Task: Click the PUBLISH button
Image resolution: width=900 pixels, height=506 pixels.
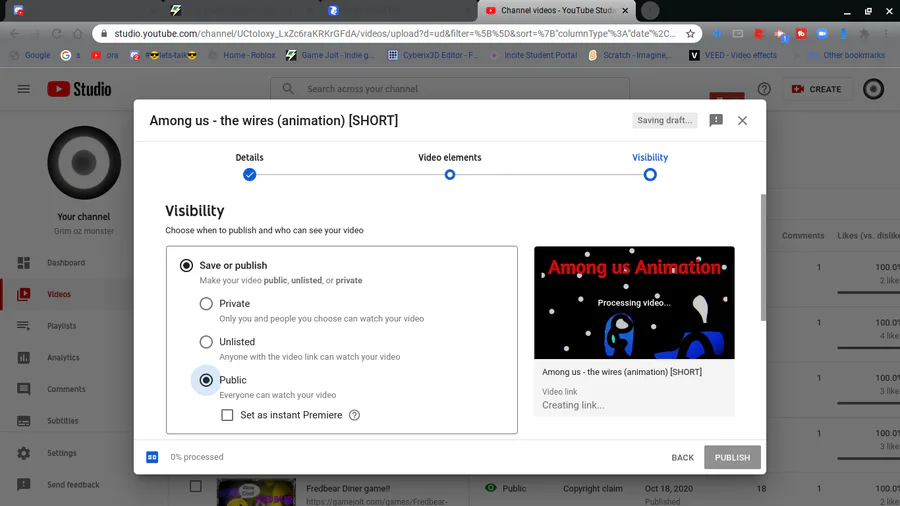Action: click(x=732, y=457)
